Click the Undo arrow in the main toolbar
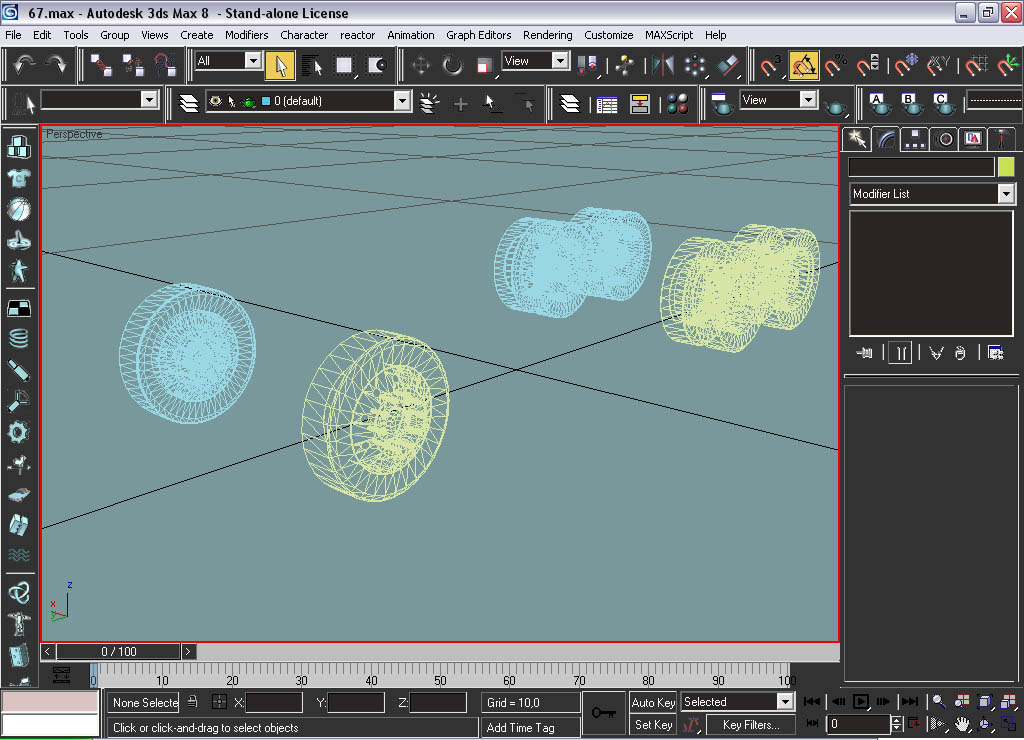1024x740 pixels. [24, 65]
